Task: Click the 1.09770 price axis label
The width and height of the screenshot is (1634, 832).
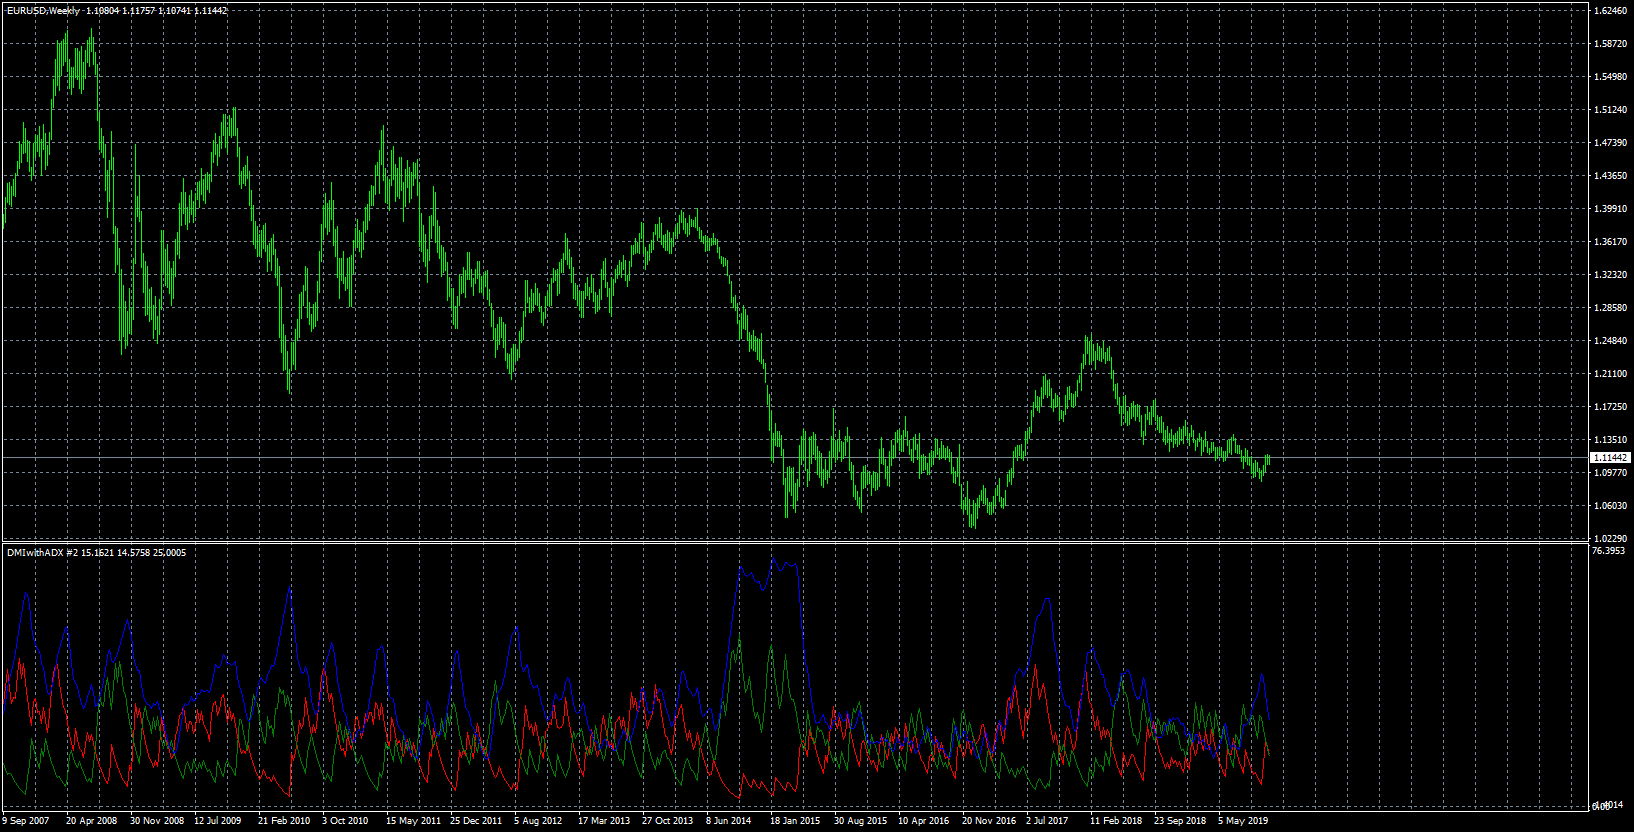Action: [1610, 473]
